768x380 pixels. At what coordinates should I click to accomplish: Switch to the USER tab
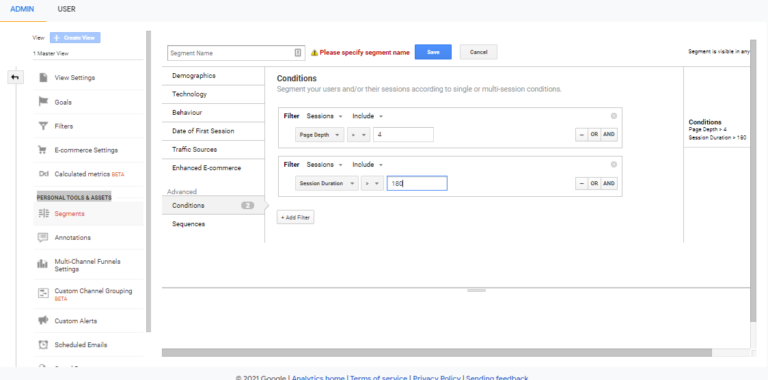click(x=67, y=9)
